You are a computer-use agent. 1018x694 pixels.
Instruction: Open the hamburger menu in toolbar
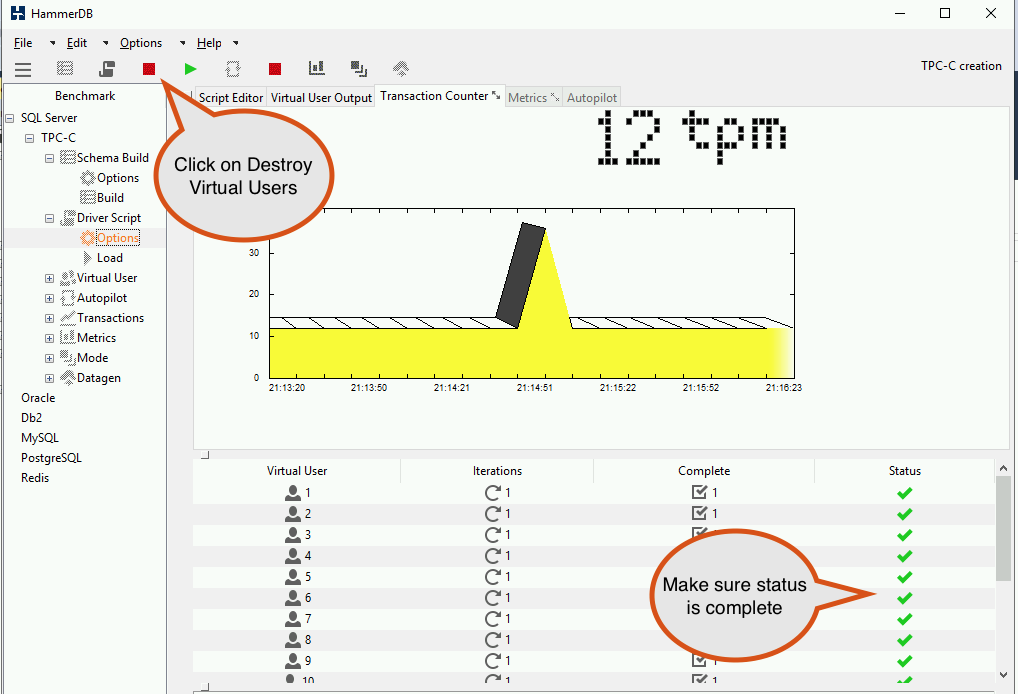pos(23,69)
